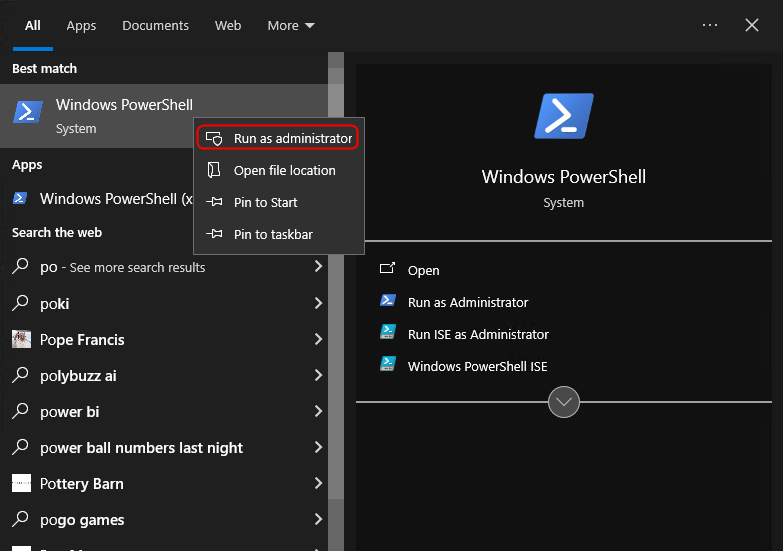Image resolution: width=783 pixels, height=551 pixels.
Task: Click the shield icon beside Run as administrator
Action: point(214,138)
